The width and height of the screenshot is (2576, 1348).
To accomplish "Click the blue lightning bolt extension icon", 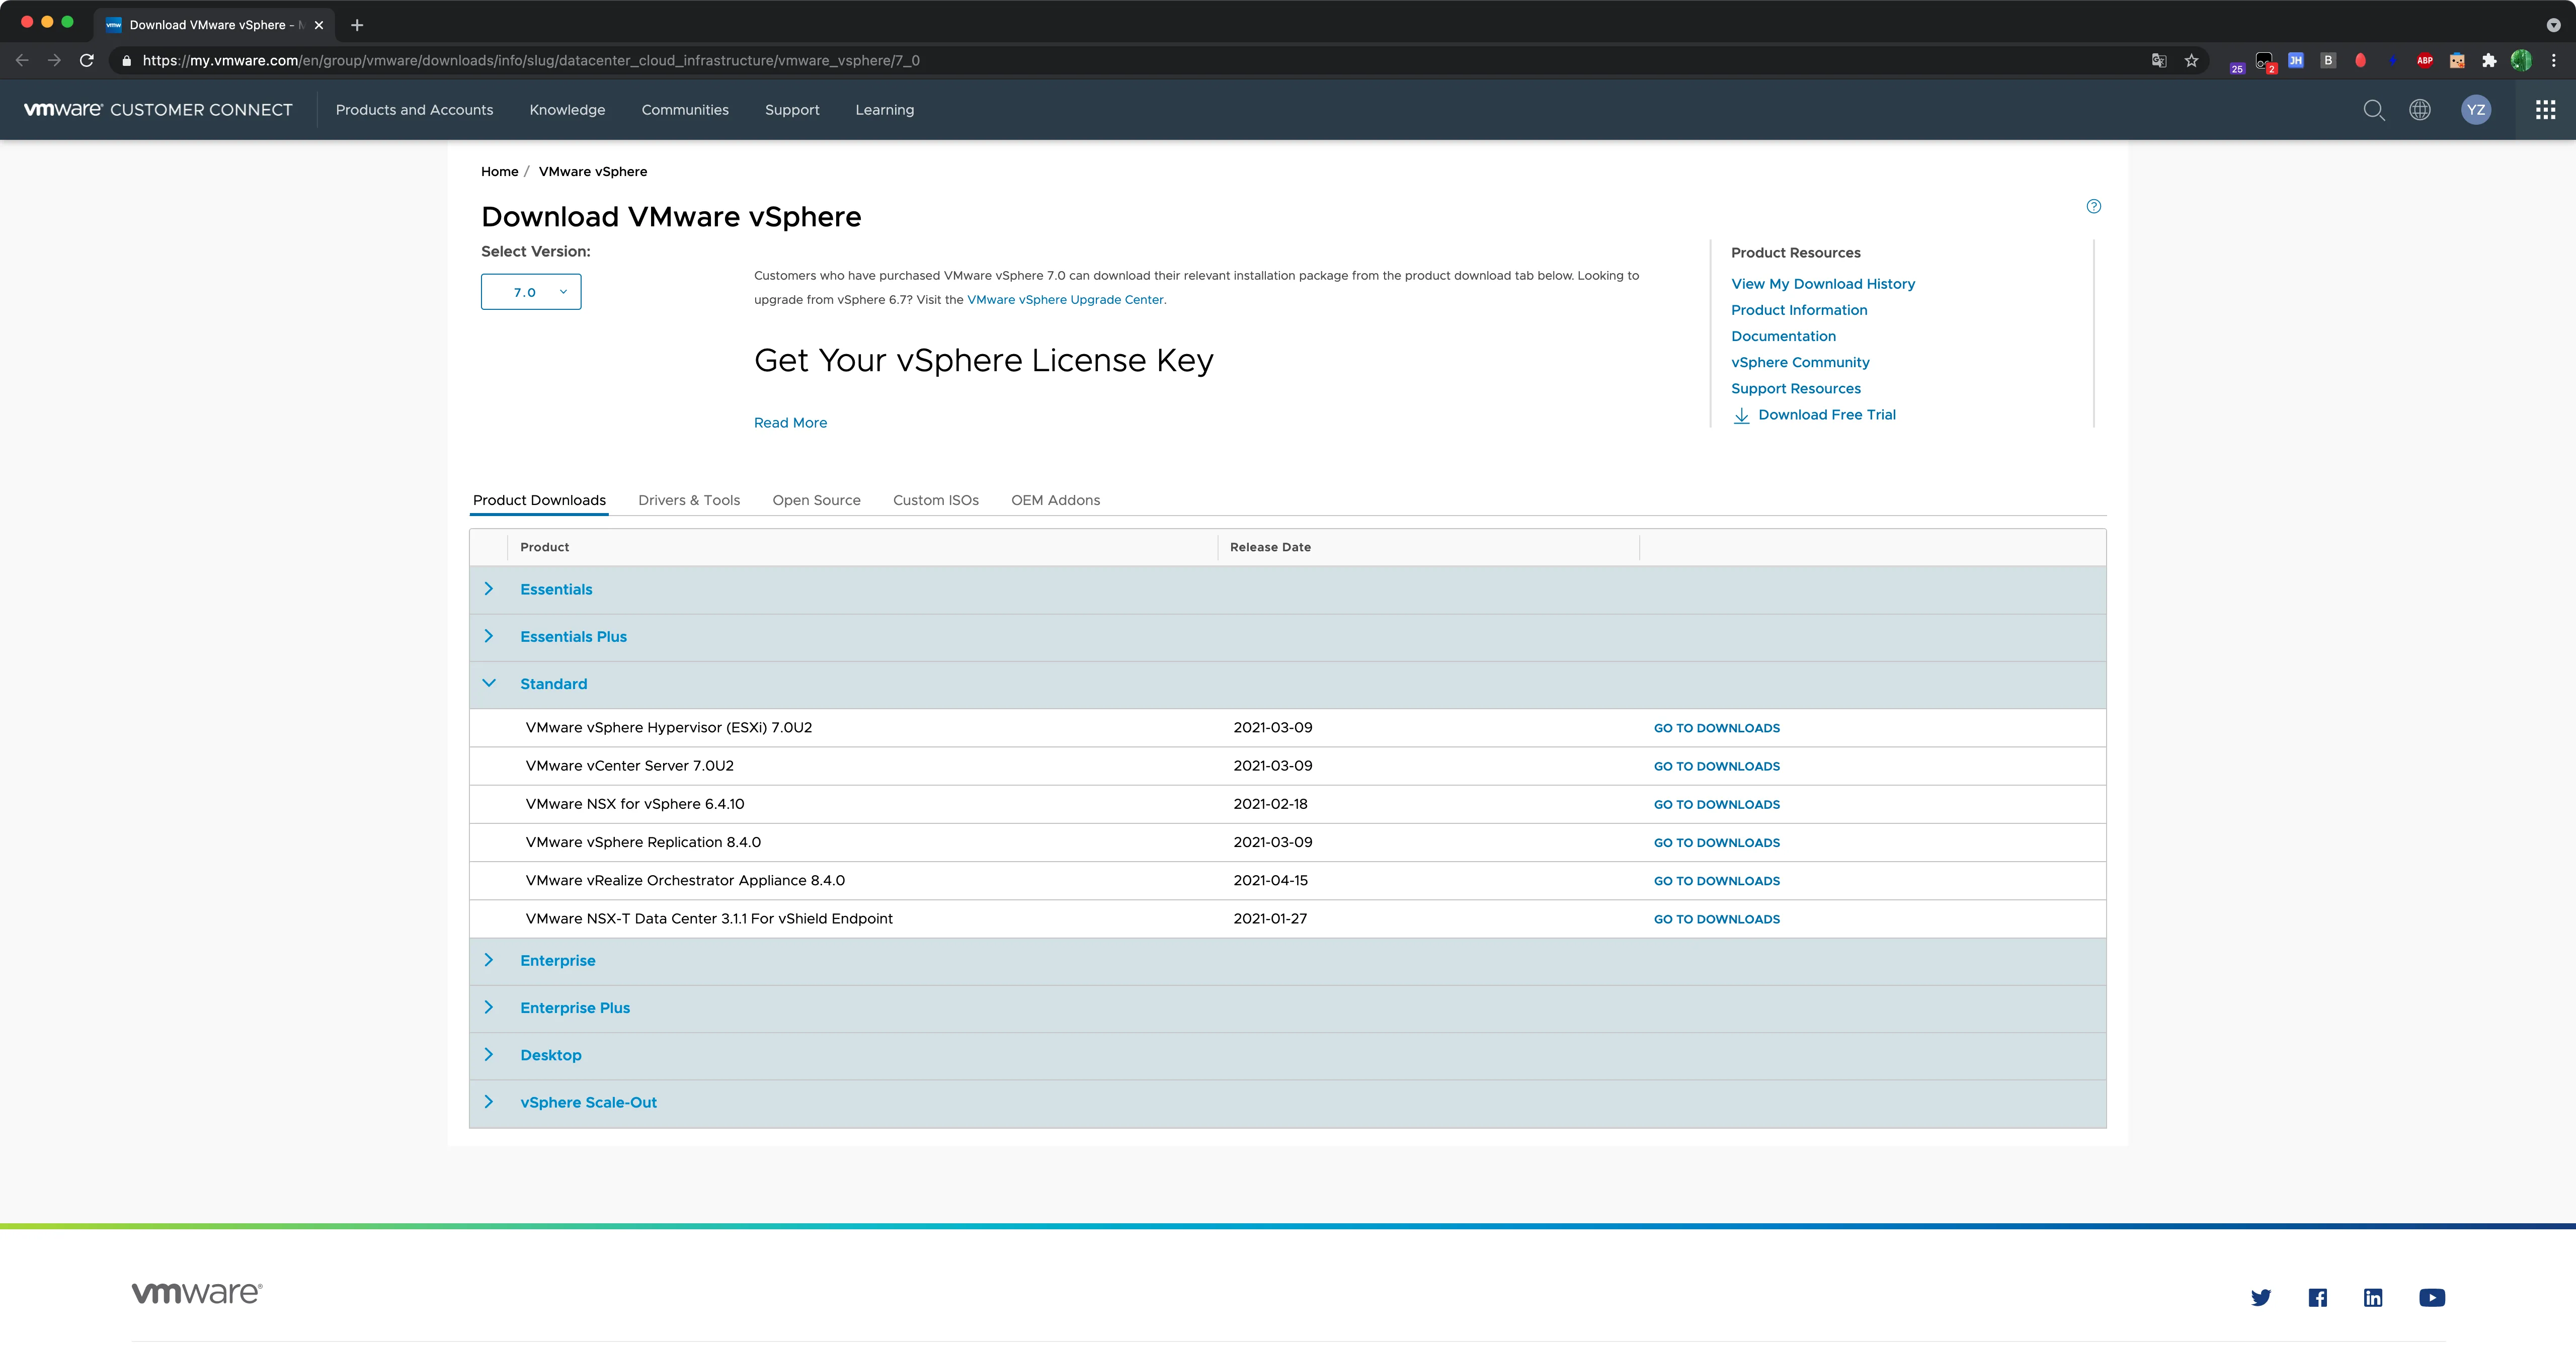I will pos(2392,60).
